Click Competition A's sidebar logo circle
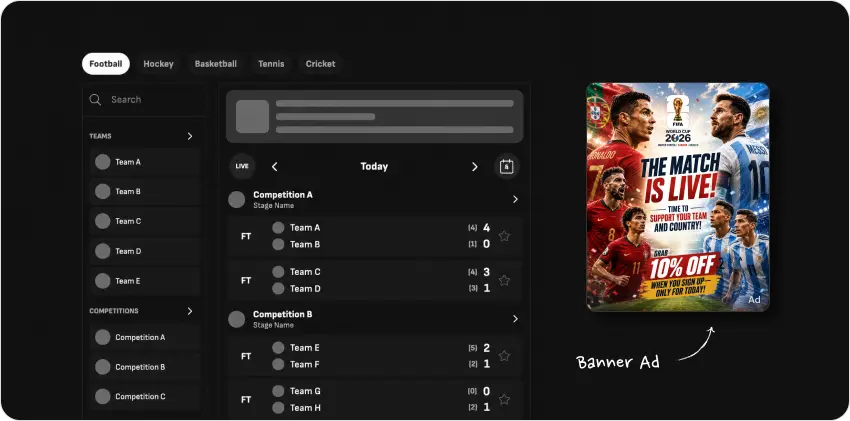Screen dimensions: 850x421 click(x=102, y=337)
